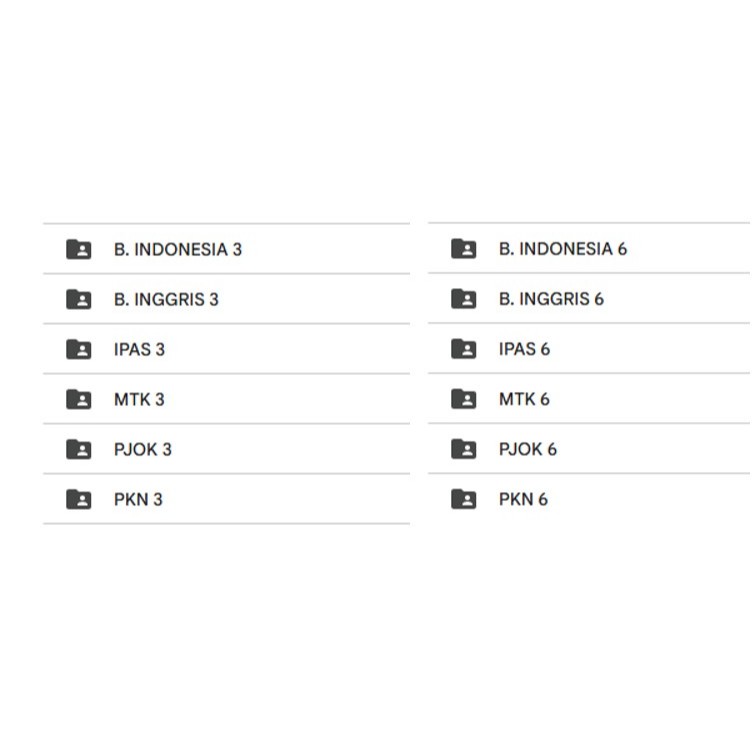Open the B. INGGRIS 3 folder name
This screenshot has height=755, width=755.
166,299
